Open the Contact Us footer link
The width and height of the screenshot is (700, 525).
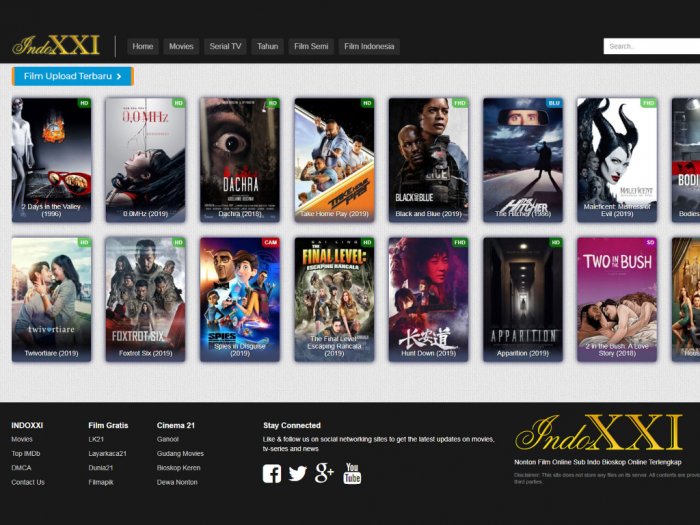pyautogui.click(x=28, y=482)
